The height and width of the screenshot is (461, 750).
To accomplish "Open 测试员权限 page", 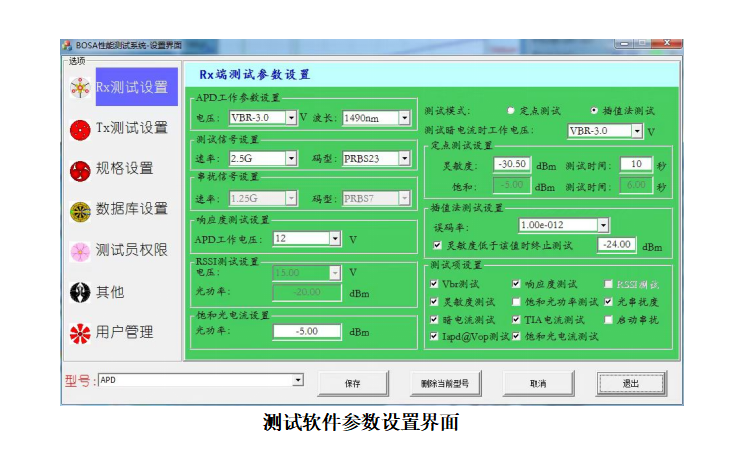I will 132,250.
